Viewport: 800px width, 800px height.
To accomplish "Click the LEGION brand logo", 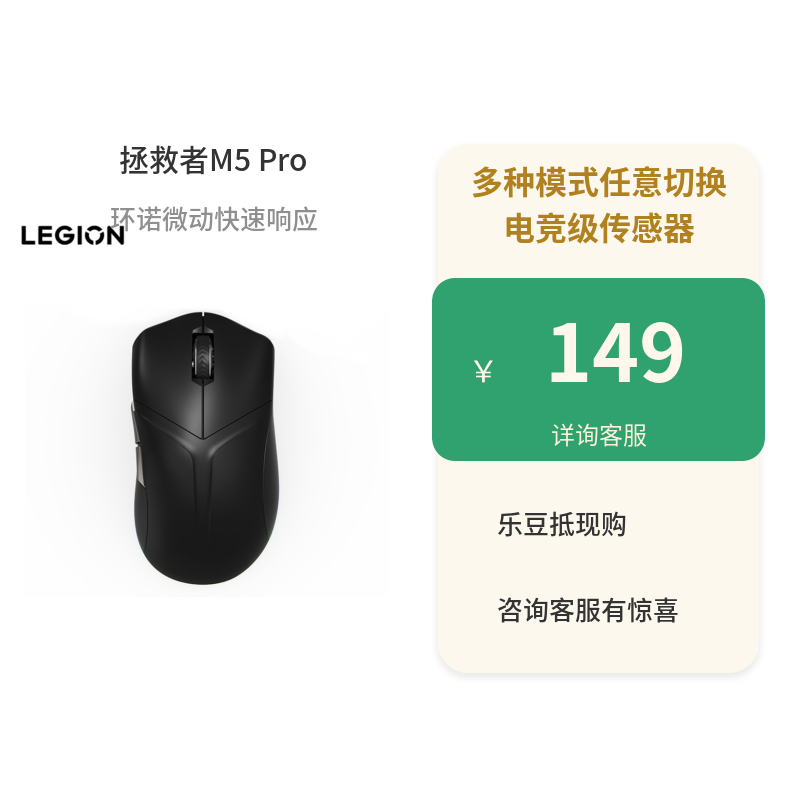I will [72, 235].
